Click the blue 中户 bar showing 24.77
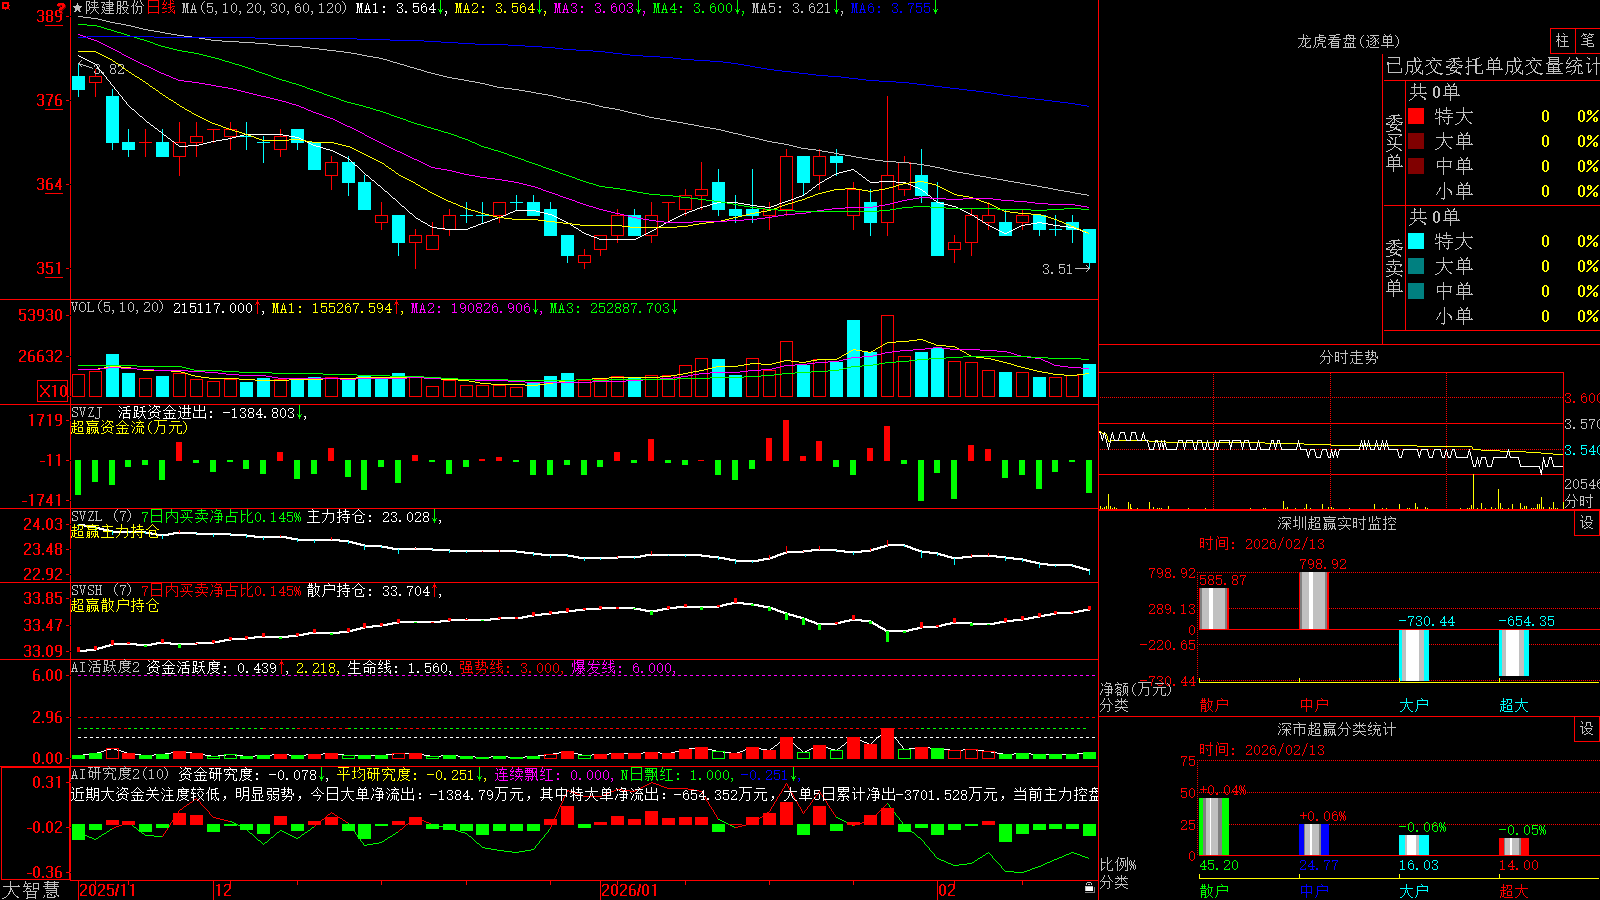Viewport: 1600px width, 900px height. [1314, 840]
